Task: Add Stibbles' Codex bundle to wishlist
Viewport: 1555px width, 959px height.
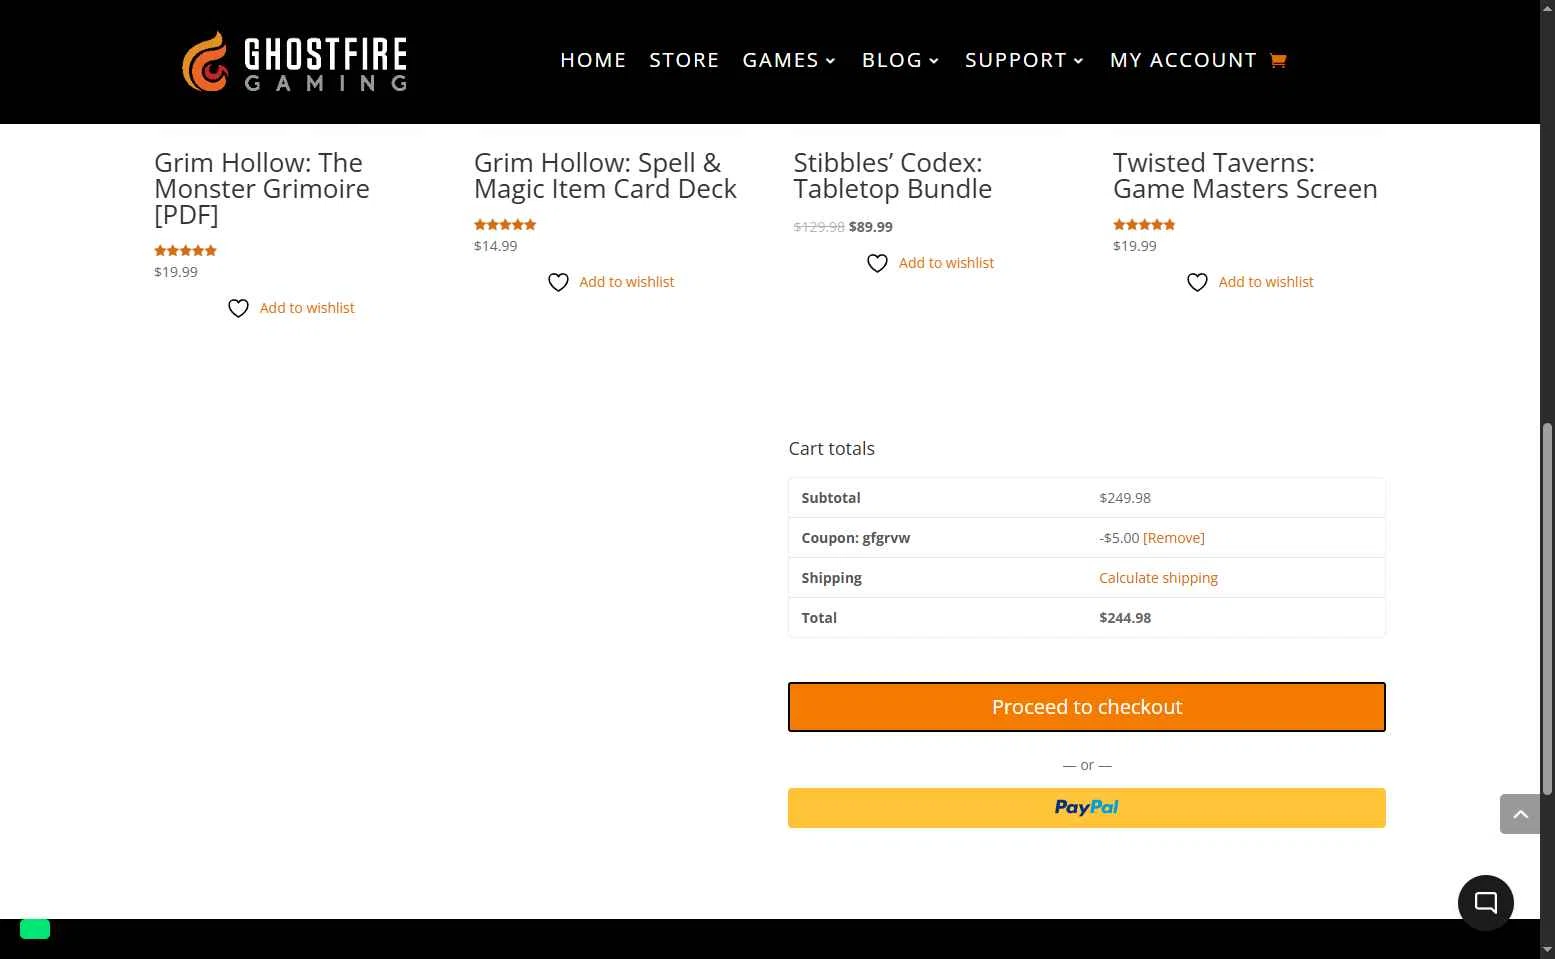Action: coord(946,263)
